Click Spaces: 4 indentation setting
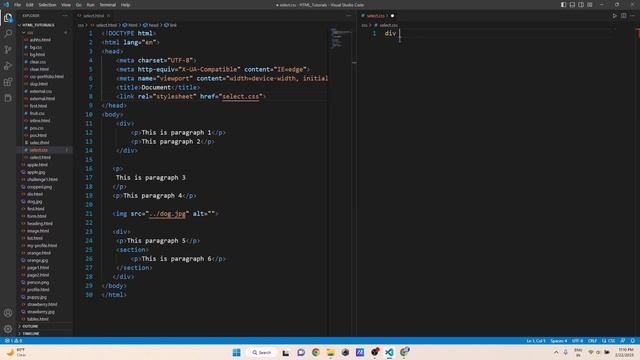Image resolution: width=640 pixels, height=360 pixels. pyautogui.click(x=559, y=340)
